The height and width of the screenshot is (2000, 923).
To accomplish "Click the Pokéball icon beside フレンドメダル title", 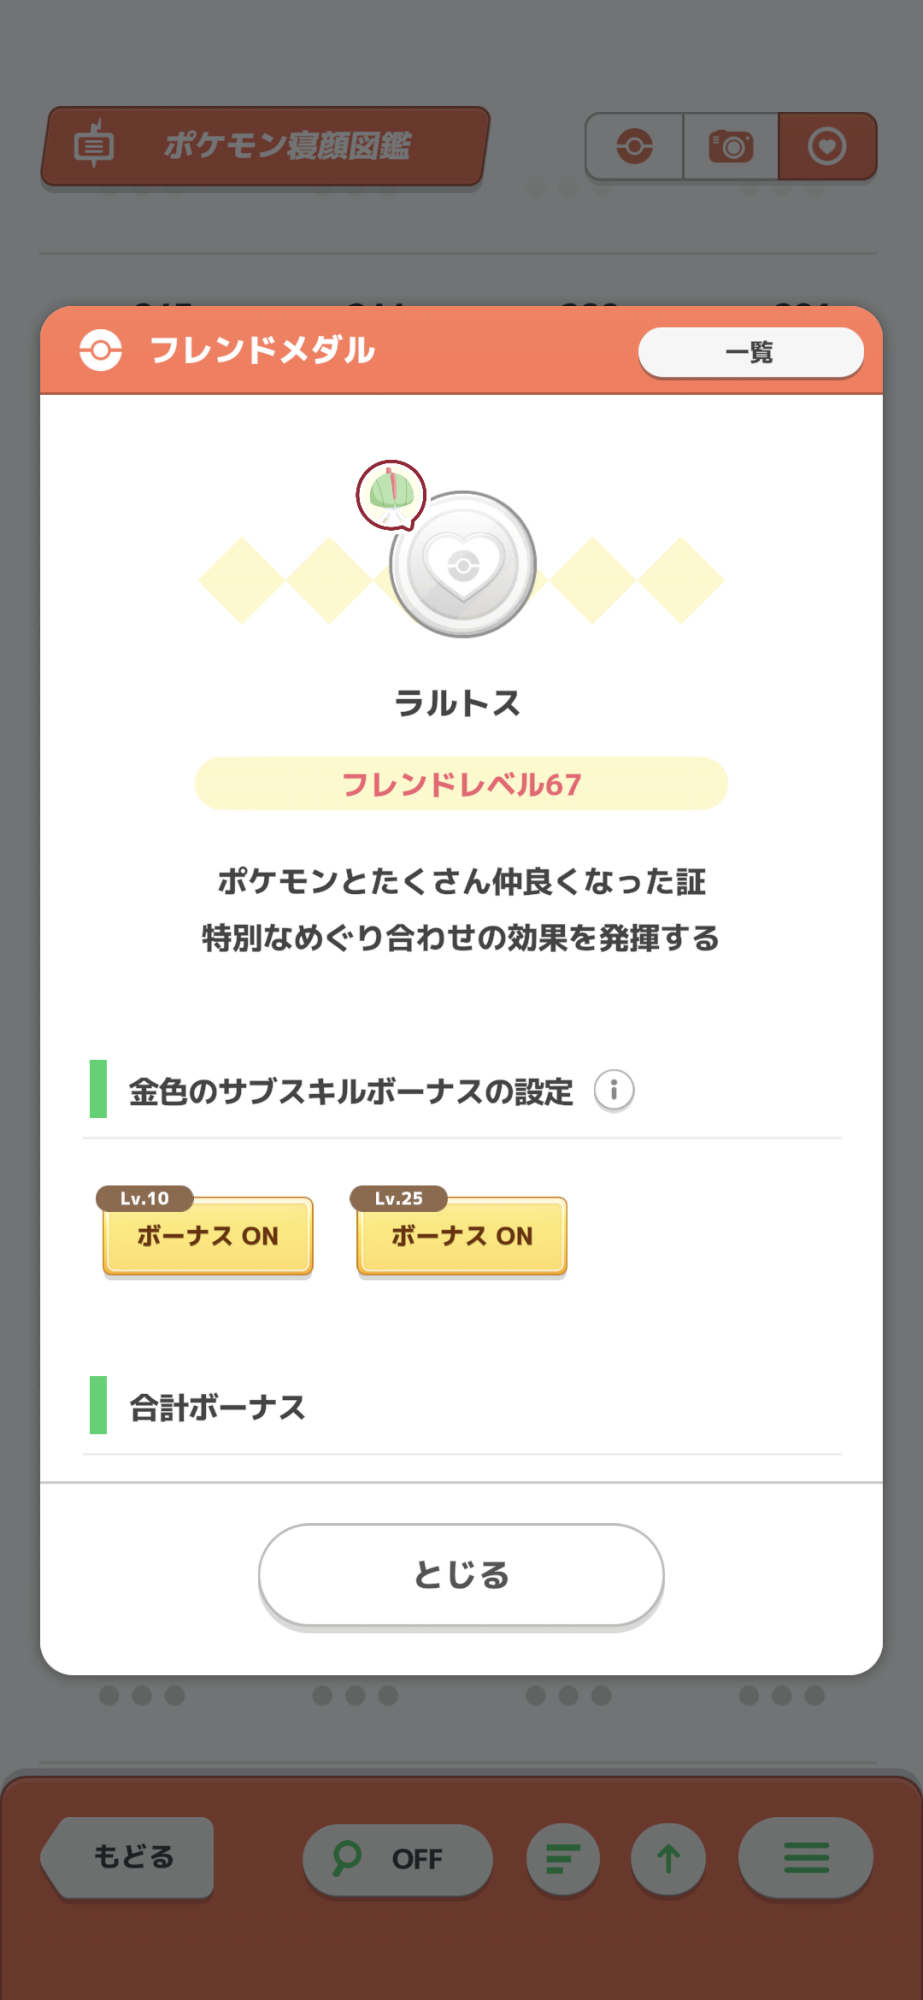I will coord(101,350).
